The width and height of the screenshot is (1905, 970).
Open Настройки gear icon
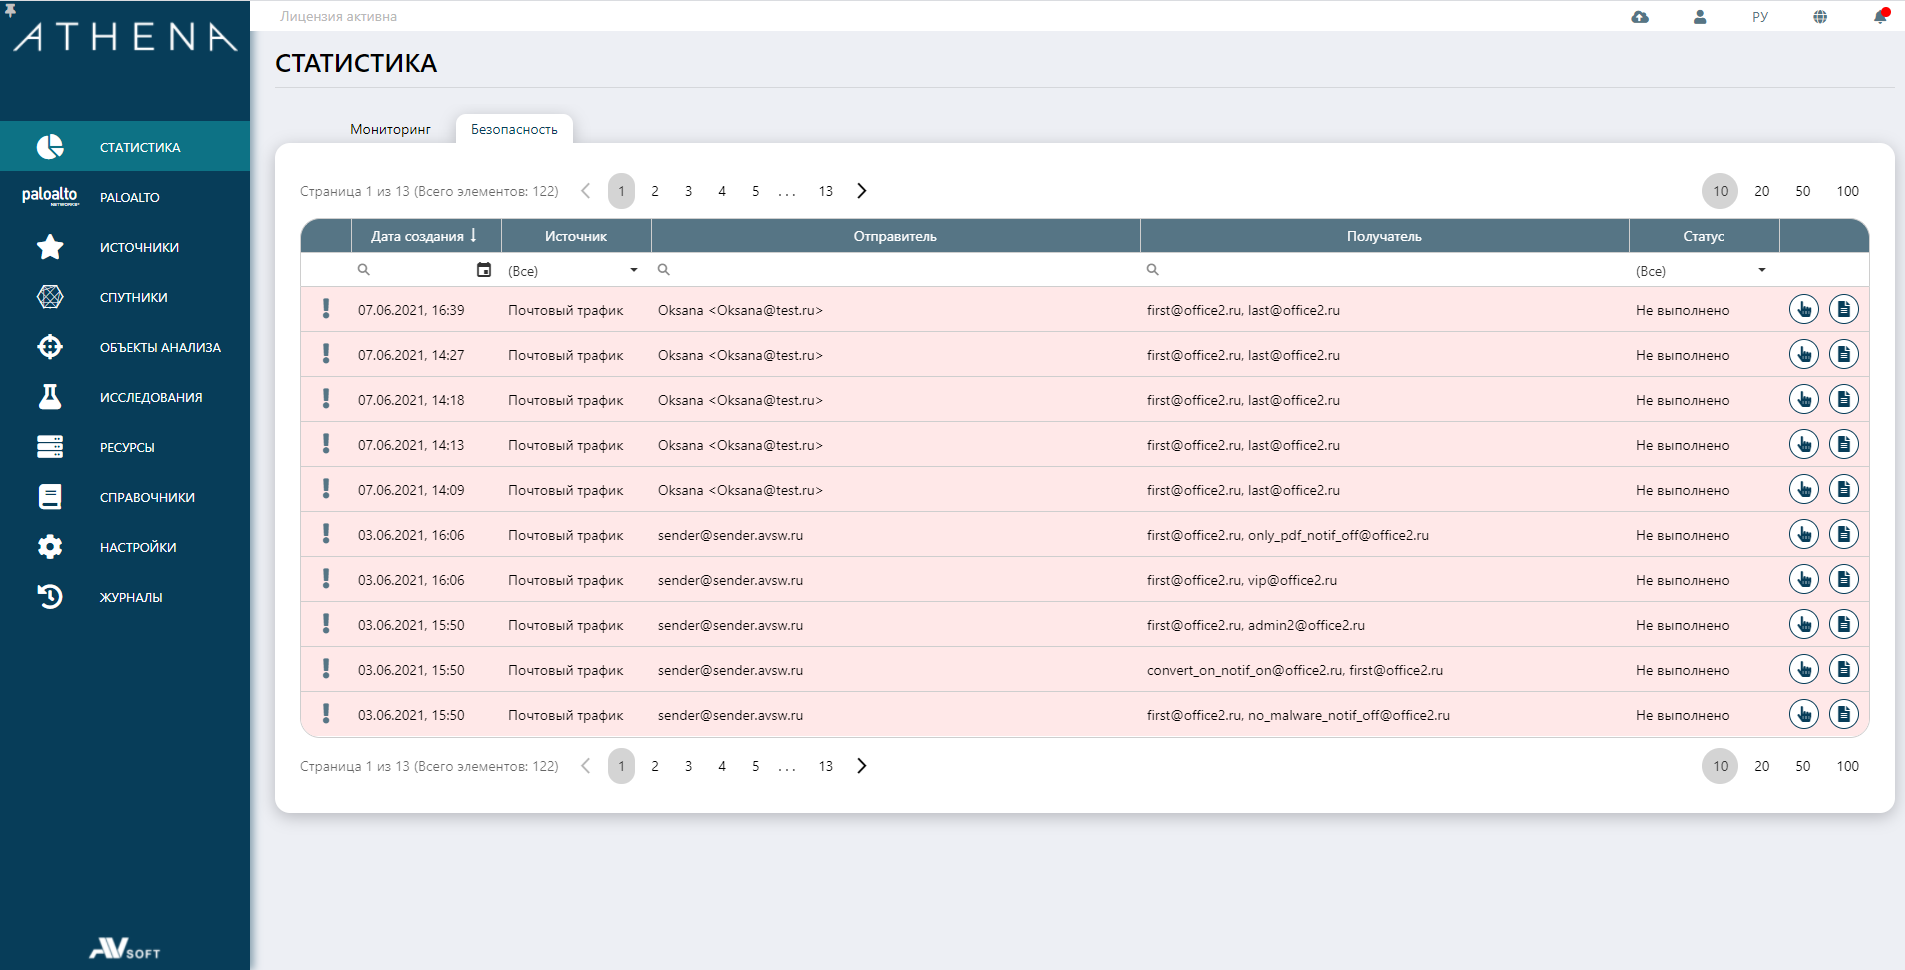tap(50, 547)
